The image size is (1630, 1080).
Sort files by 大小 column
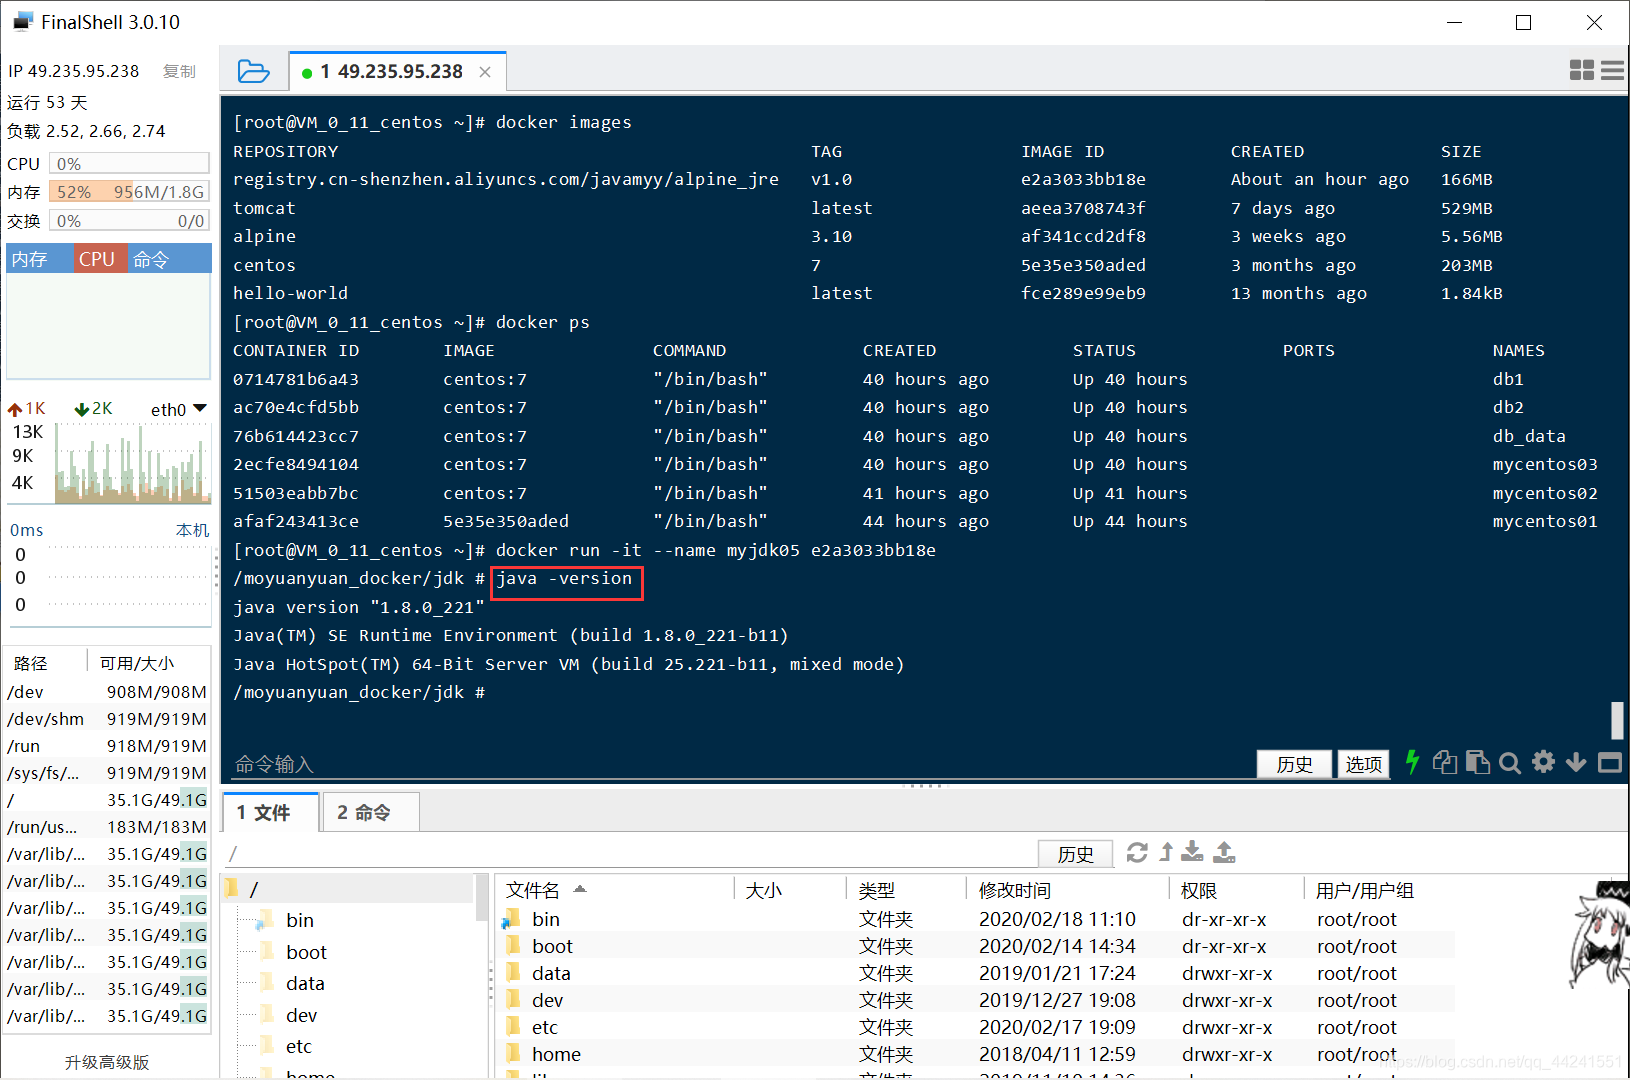(790, 890)
